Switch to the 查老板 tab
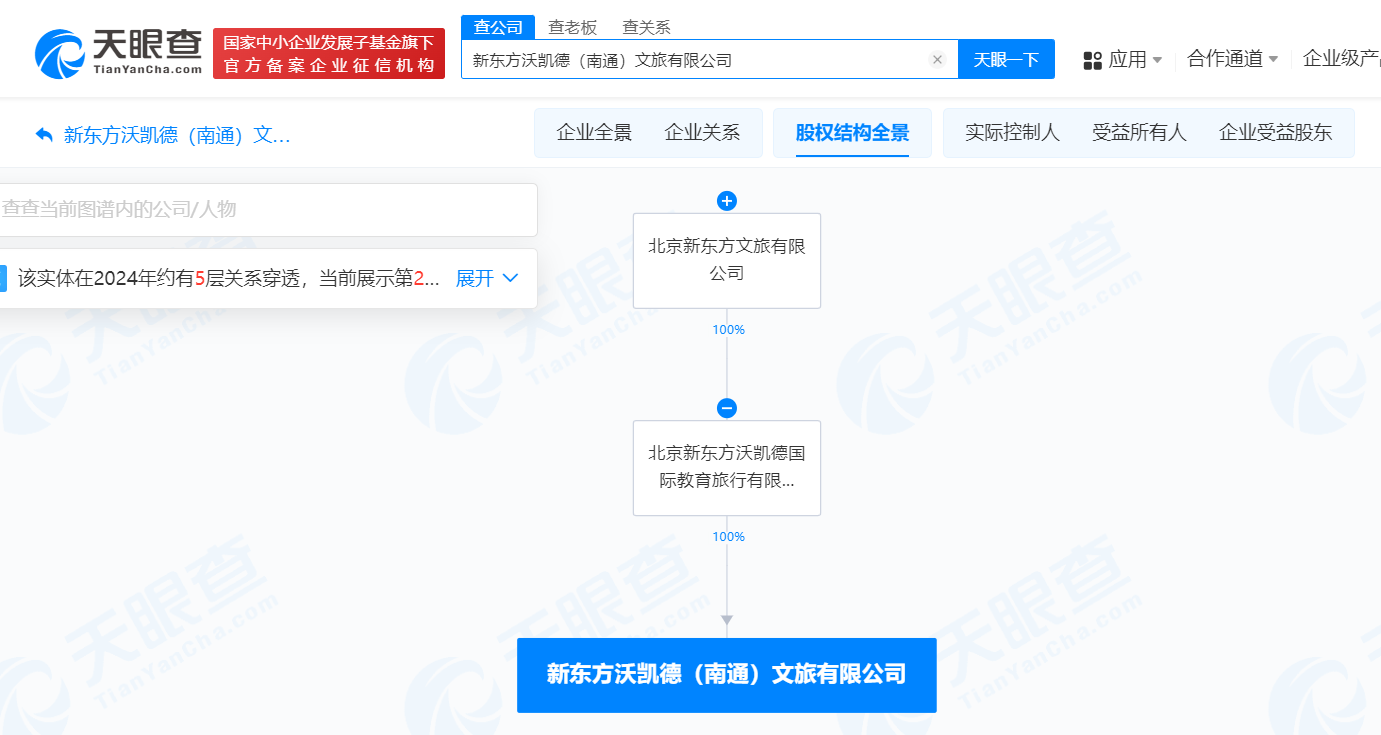 (x=572, y=27)
